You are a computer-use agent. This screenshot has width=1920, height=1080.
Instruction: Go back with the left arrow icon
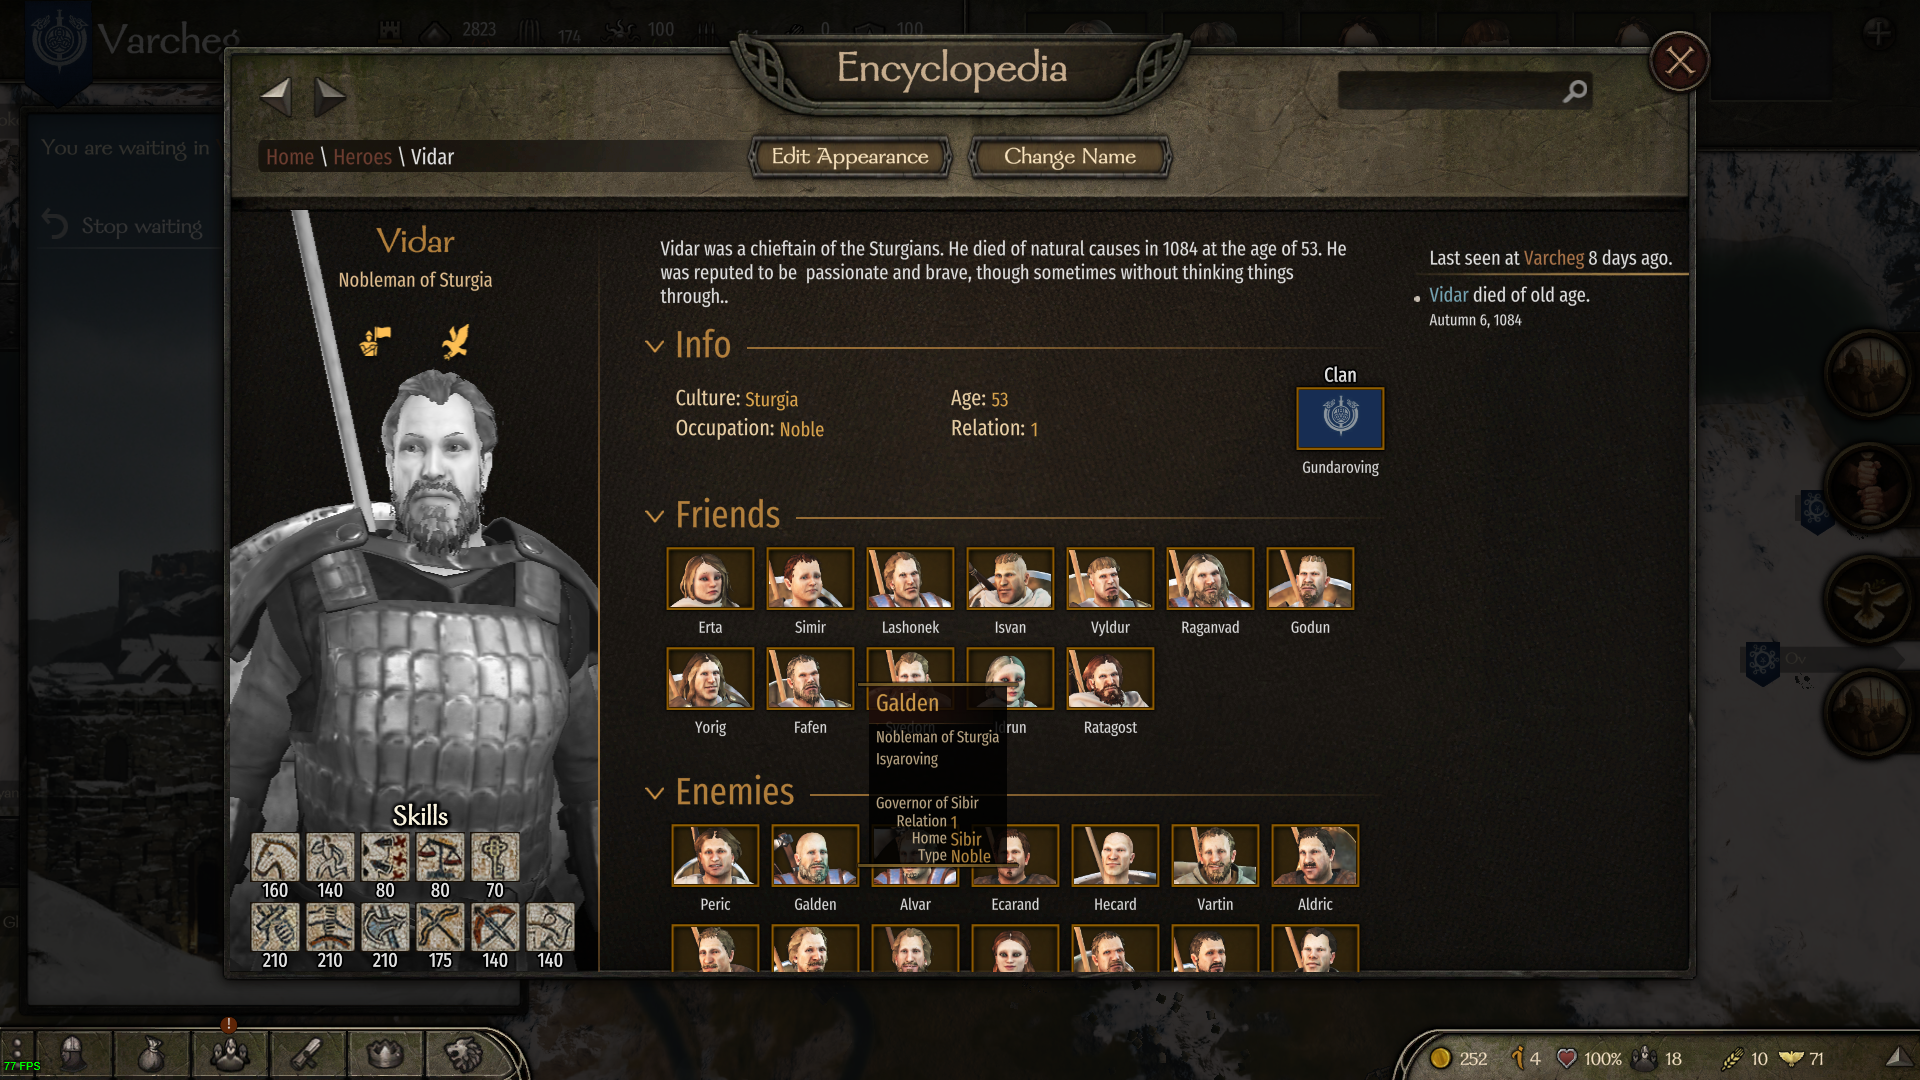click(x=276, y=97)
